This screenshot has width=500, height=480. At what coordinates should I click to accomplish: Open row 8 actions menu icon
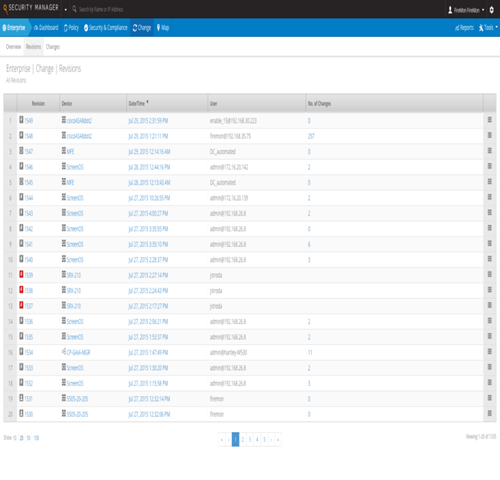tap(490, 228)
